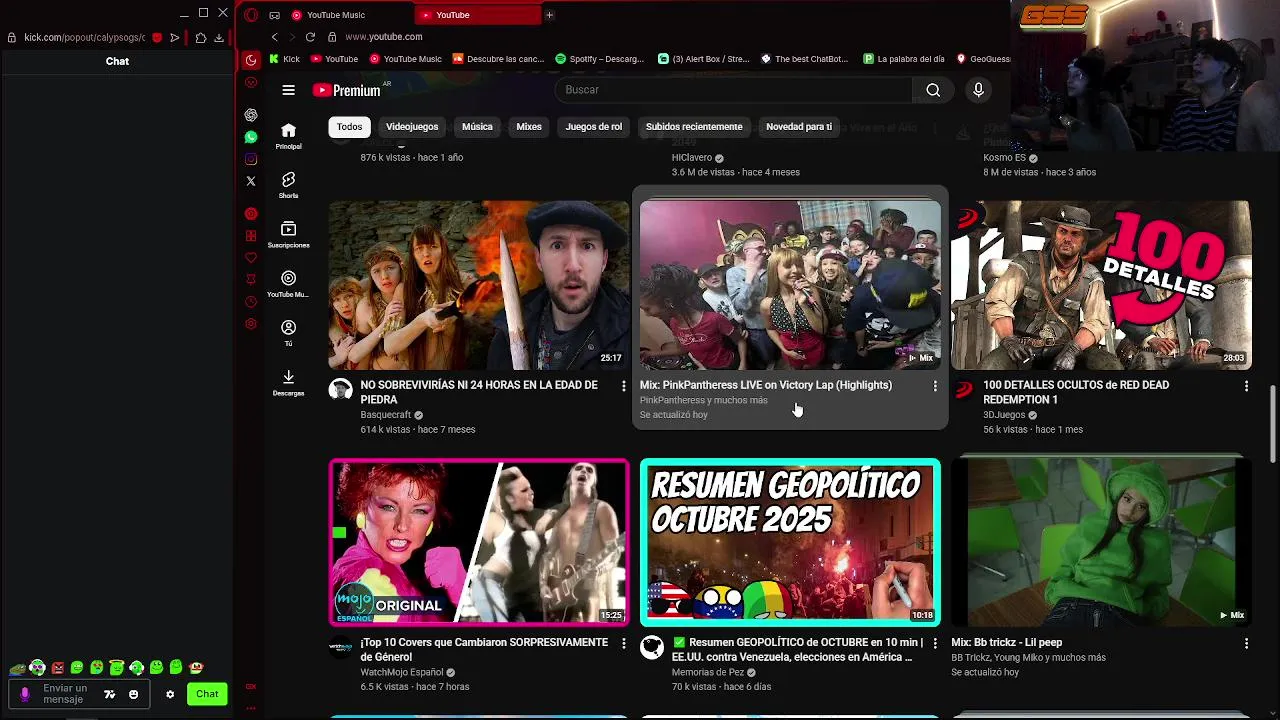
Task: Click the search magnifier button
Action: tap(933, 90)
